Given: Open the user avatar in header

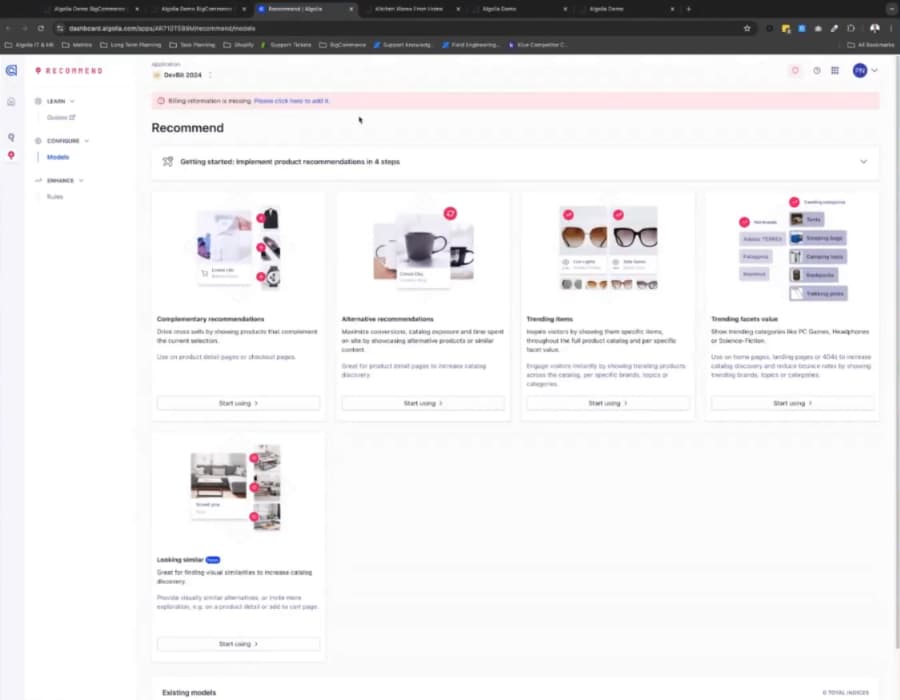Looking at the screenshot, I should pos(860,71).
